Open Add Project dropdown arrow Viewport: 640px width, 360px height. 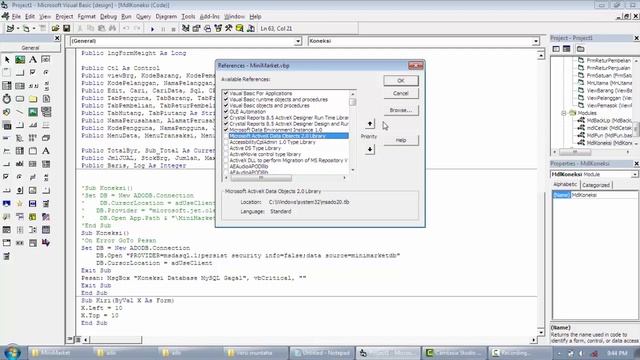pos(18,29)
